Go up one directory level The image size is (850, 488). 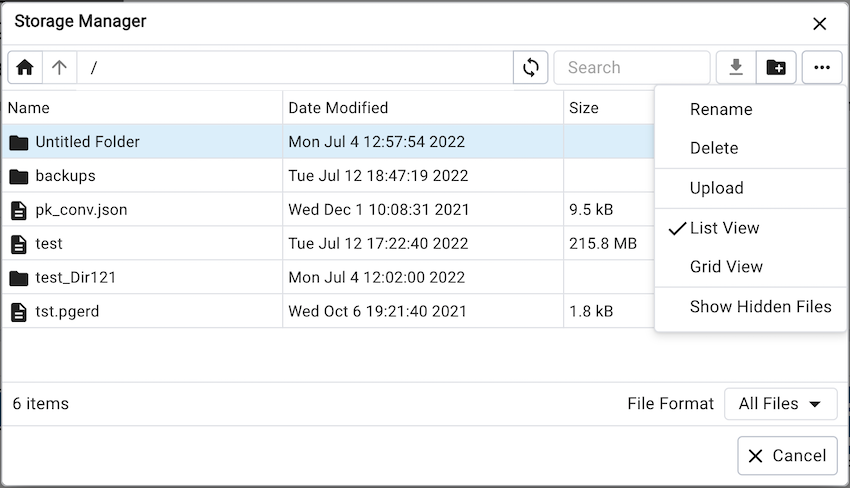[x=60, y=68]
